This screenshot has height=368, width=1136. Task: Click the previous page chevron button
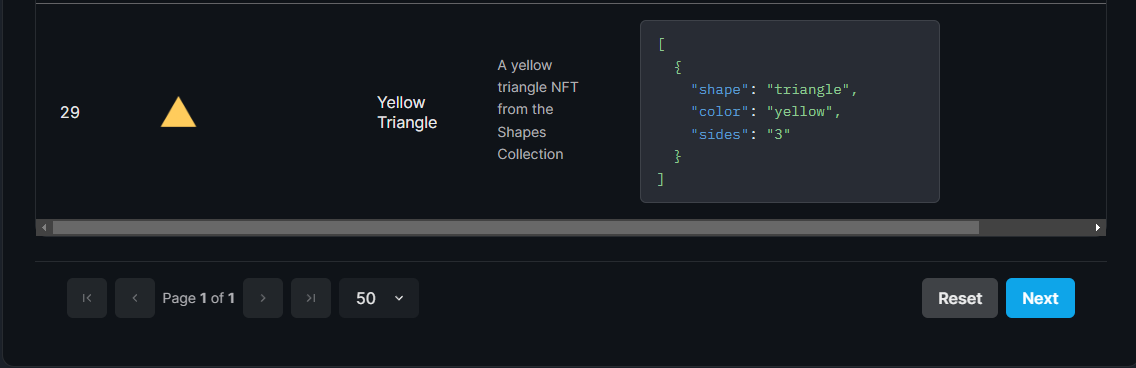pos(135,298)
